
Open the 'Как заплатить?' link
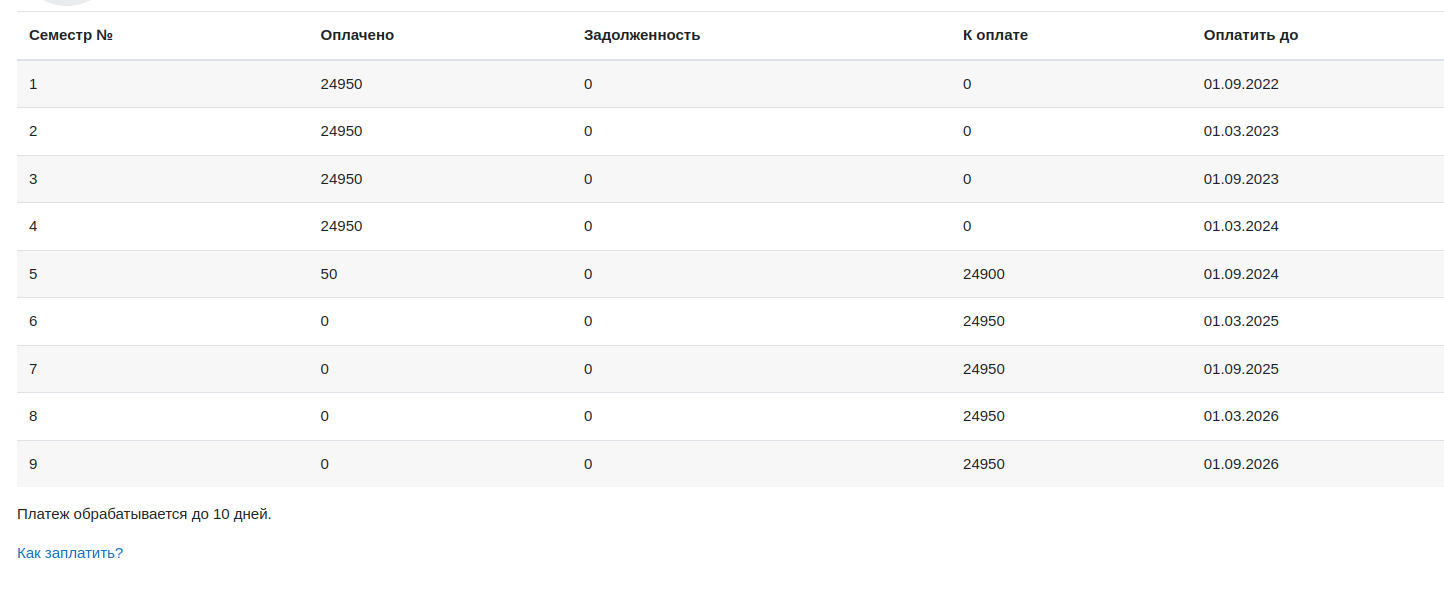click(70, 552)
